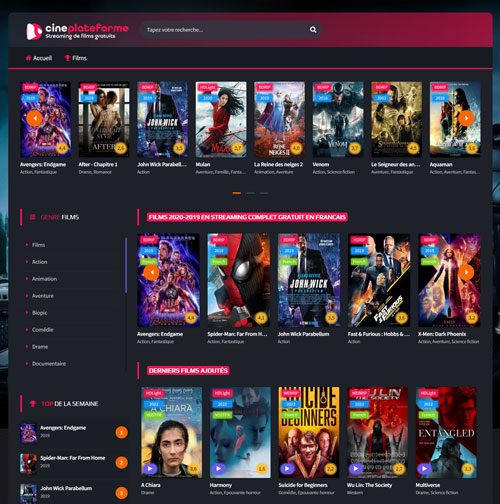Click Avengers: Endgame title in top carousel

(43, 164)
